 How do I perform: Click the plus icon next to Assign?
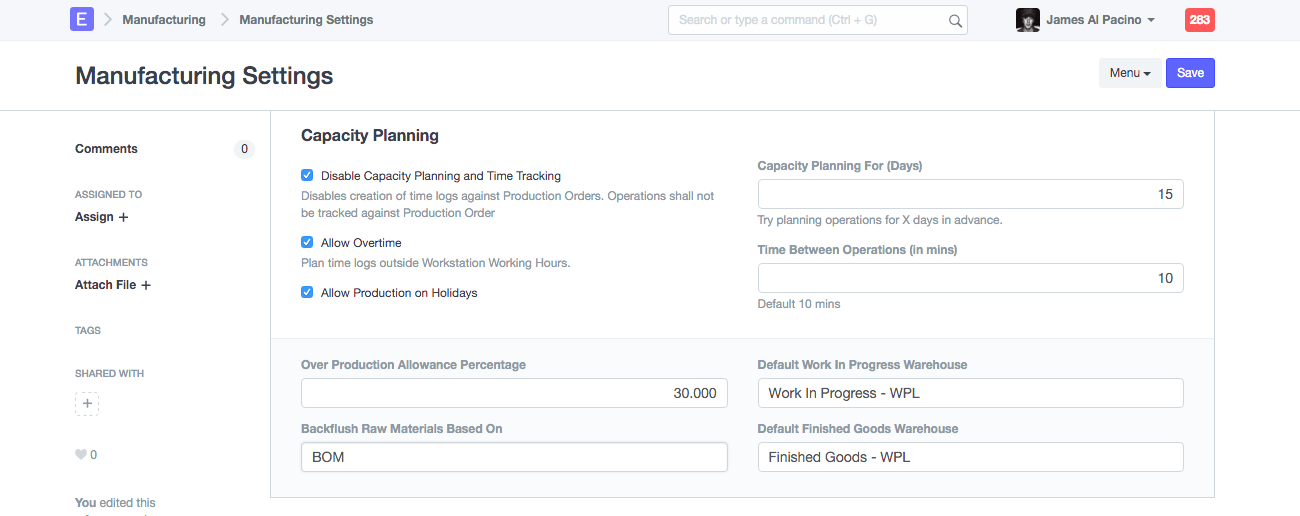[124, 217]
